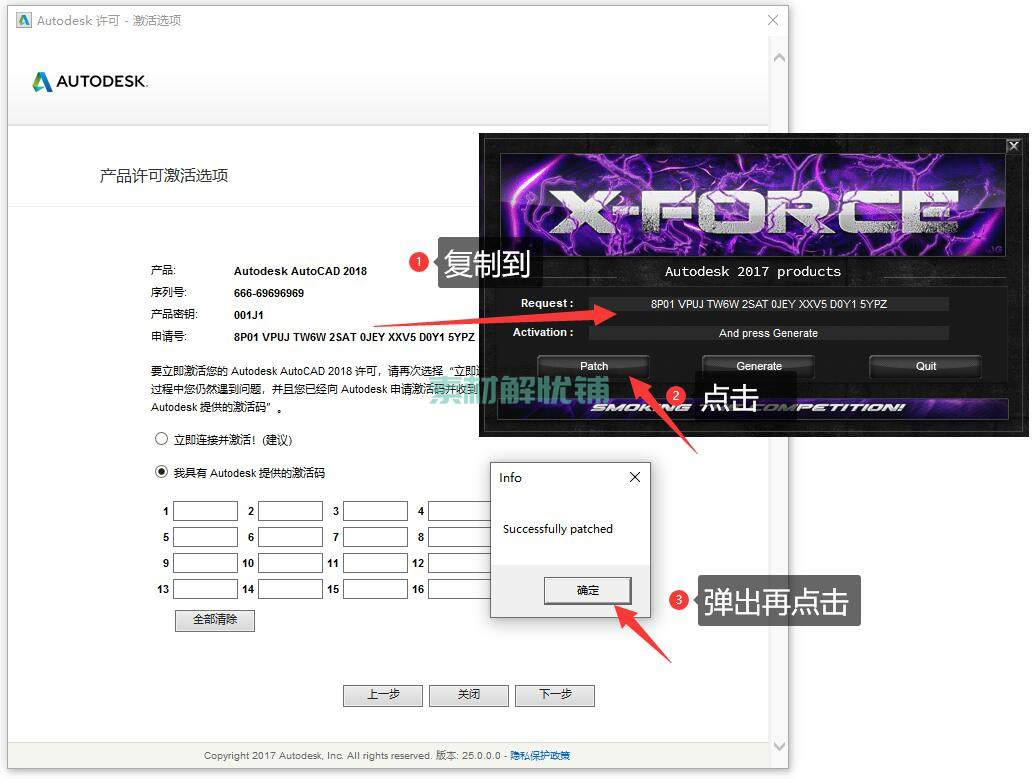Select the connect and activate now option
This screenshot has height=779, width=1035.
click(x=161, y=438)
